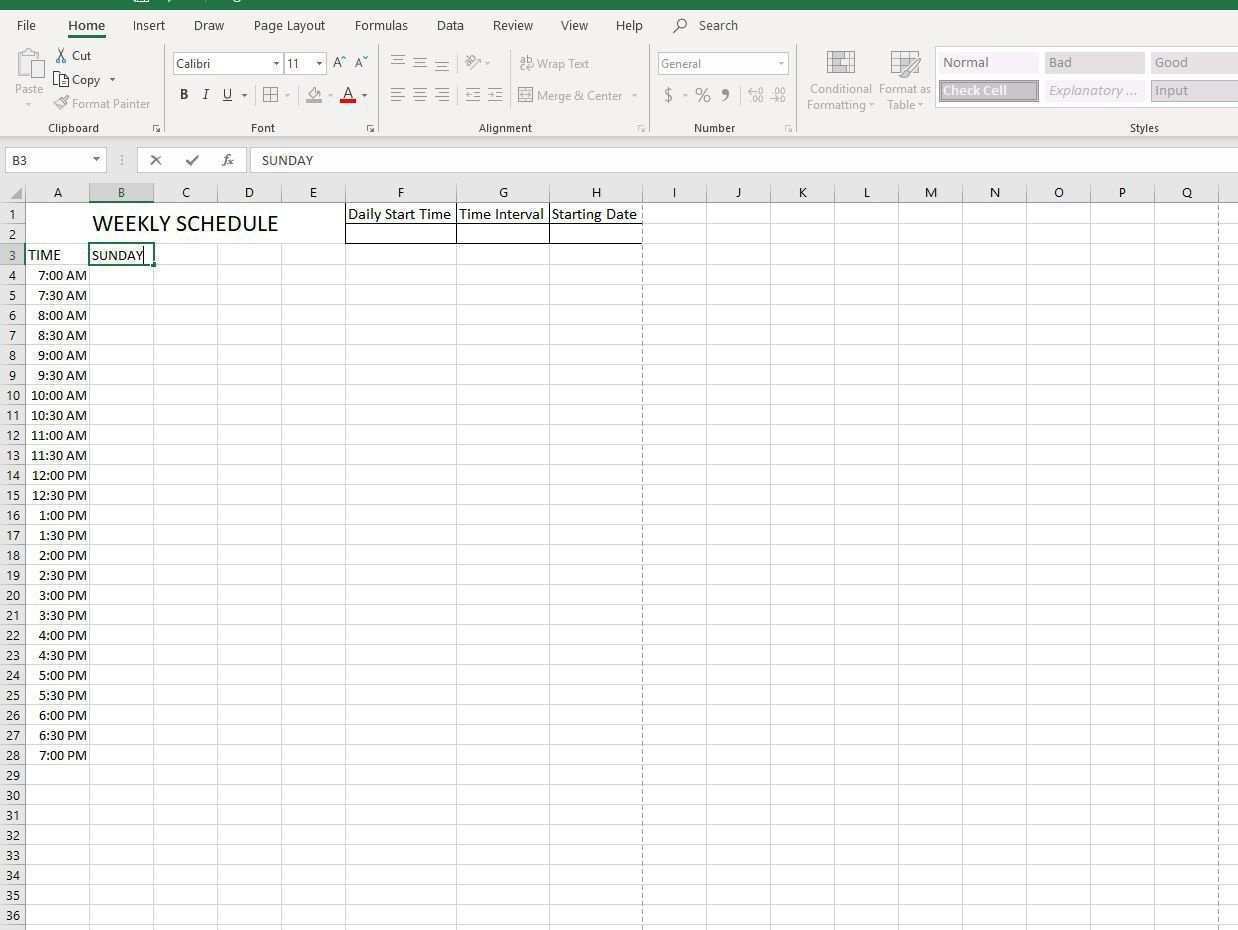
Task: Switch to the Data tab
Action: click(450, 25)
